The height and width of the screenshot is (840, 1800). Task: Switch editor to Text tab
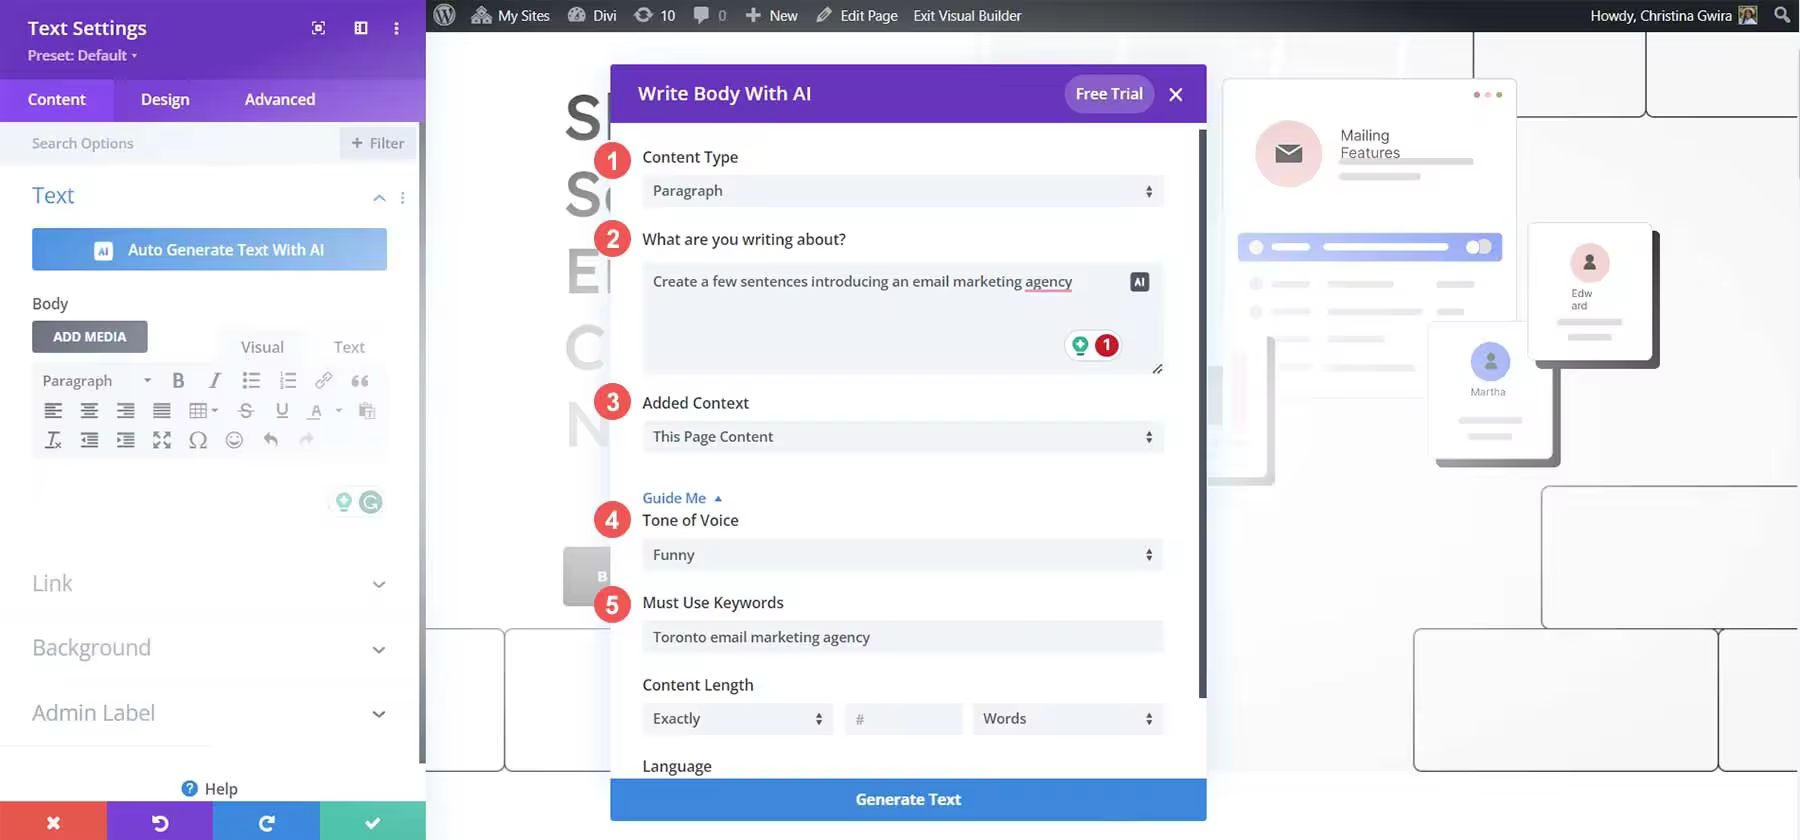click(349, 347)
